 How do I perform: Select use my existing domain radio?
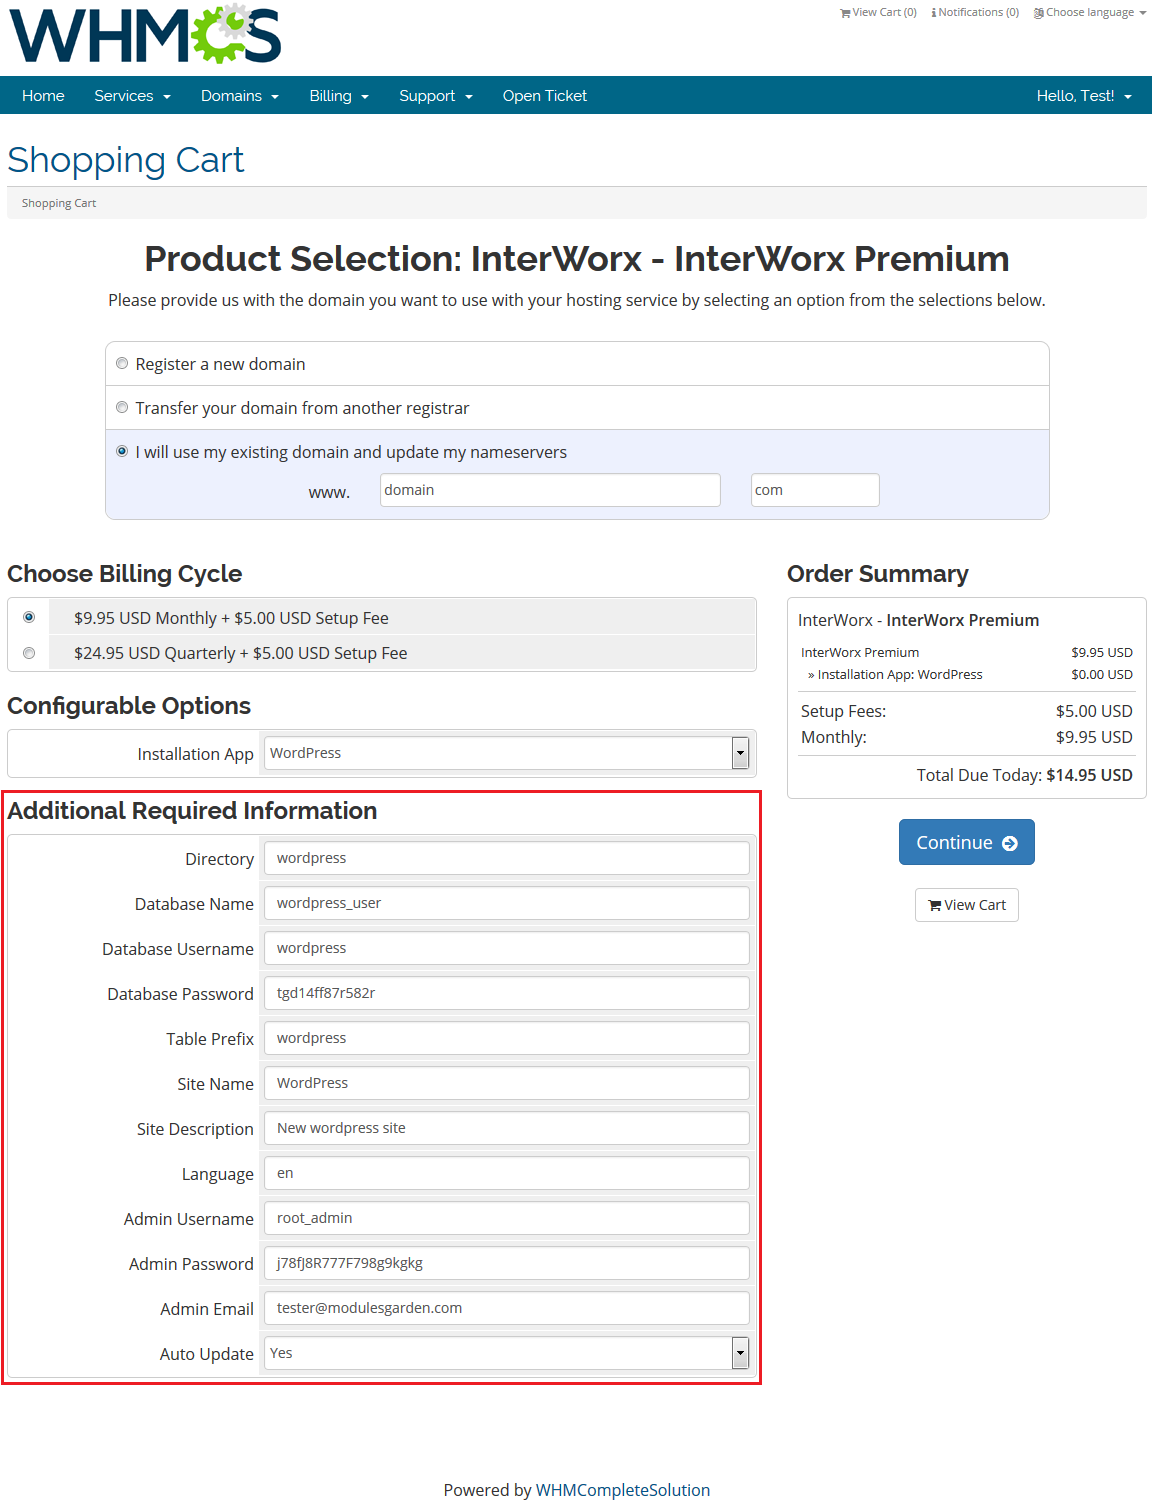pos(122,451)
